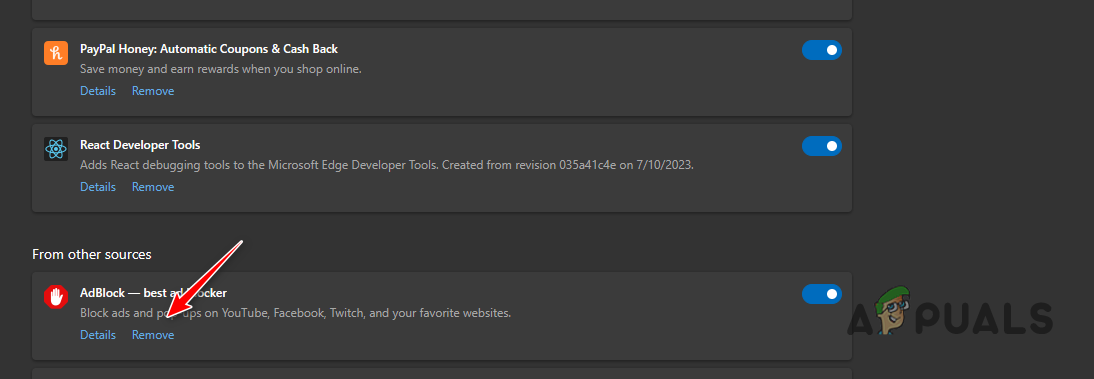
Task: Turn off React Developer Tools toggle
Action: [822, 146]
